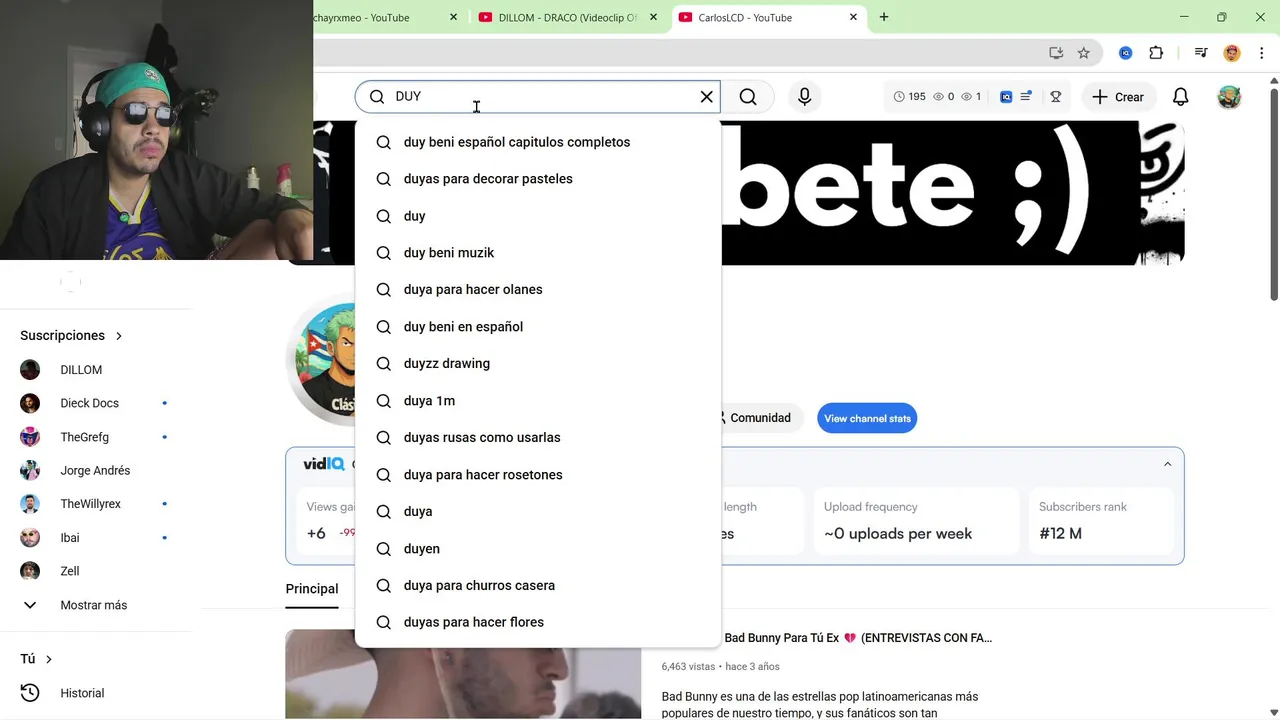Clear the search box with the X icon
Viewport: 1280px width, 720px height.
pyautogui.click(x=707, y=97)
